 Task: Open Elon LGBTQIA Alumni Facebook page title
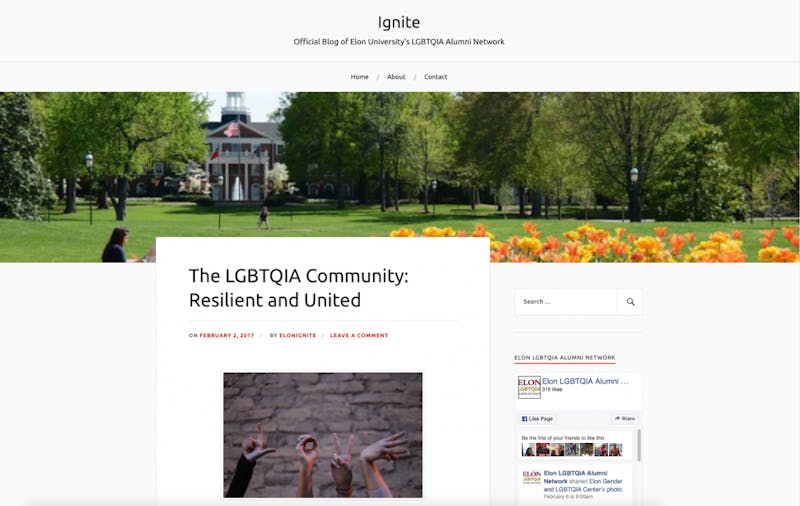(585, 381)
